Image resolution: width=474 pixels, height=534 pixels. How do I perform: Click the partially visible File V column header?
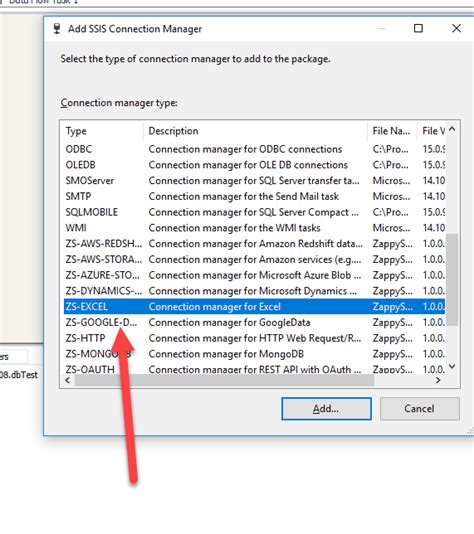(432, 131)
